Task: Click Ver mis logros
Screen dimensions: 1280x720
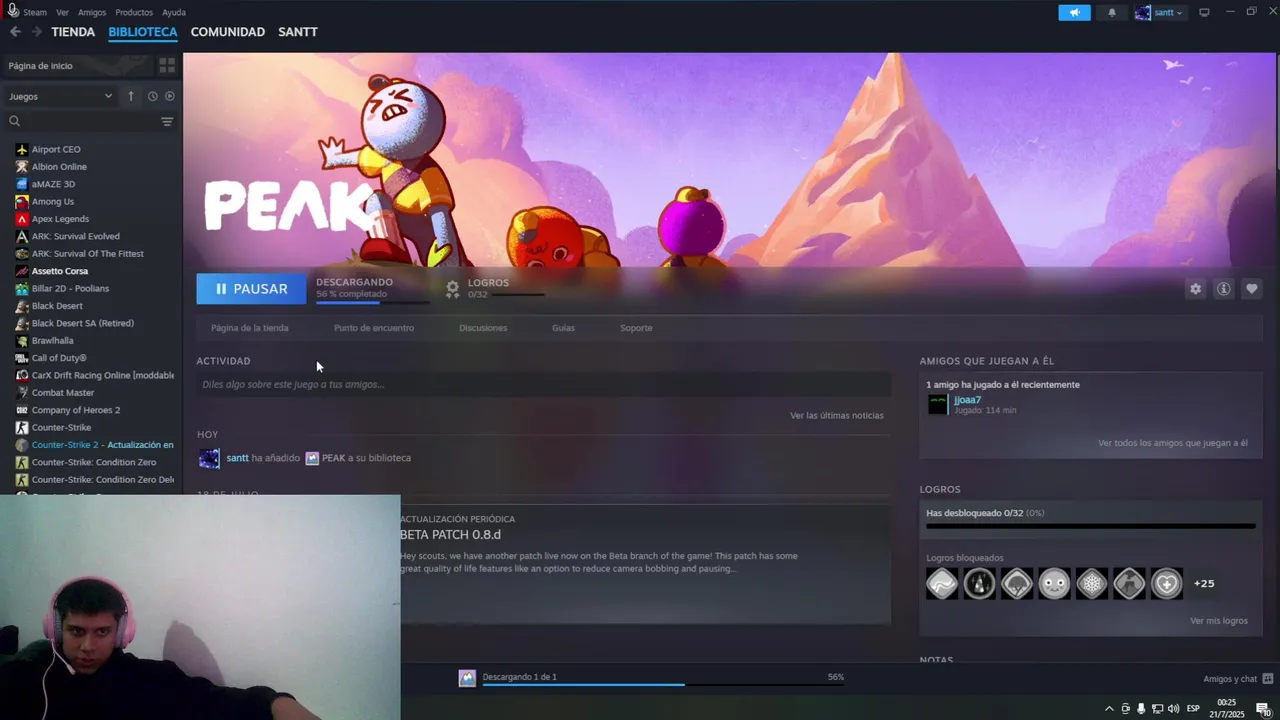Action: point(1219,621)
